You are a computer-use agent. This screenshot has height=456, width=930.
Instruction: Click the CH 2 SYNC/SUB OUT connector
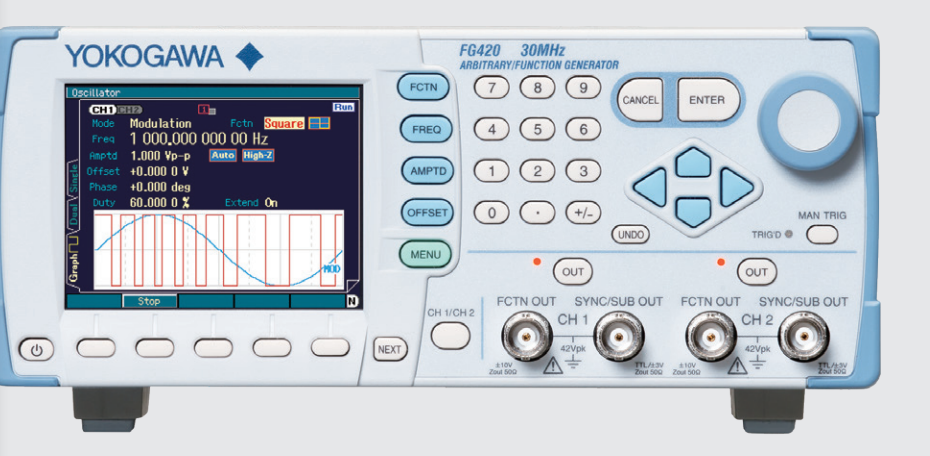(804, 336)
